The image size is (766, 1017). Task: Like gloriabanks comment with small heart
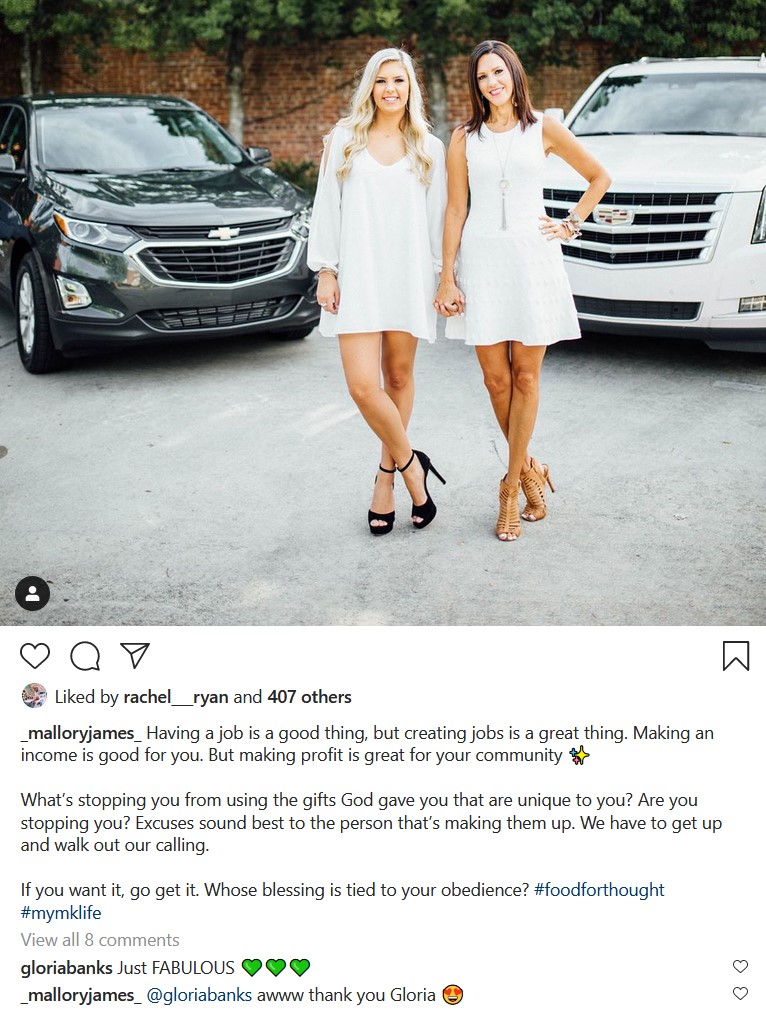pos(740,966)
